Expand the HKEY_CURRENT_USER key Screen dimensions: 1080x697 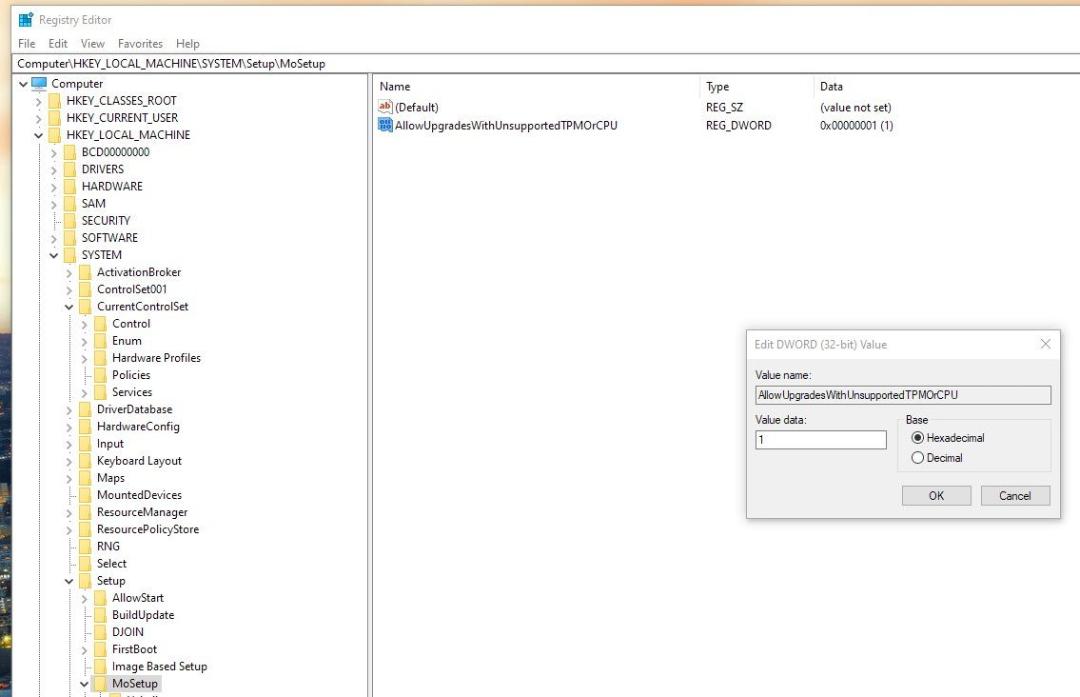(39, 118)
